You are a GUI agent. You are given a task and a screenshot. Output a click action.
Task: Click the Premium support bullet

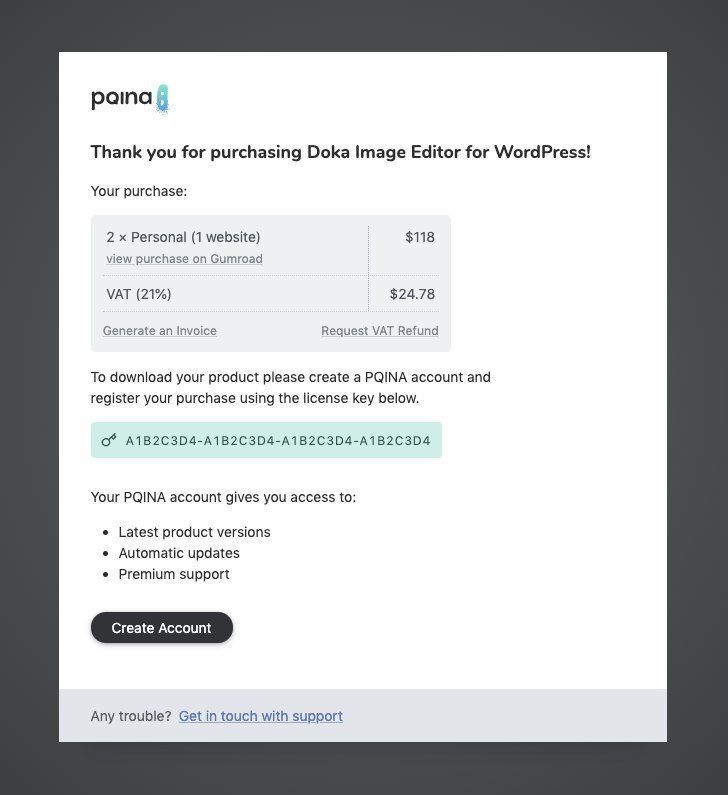click(174, 574)
